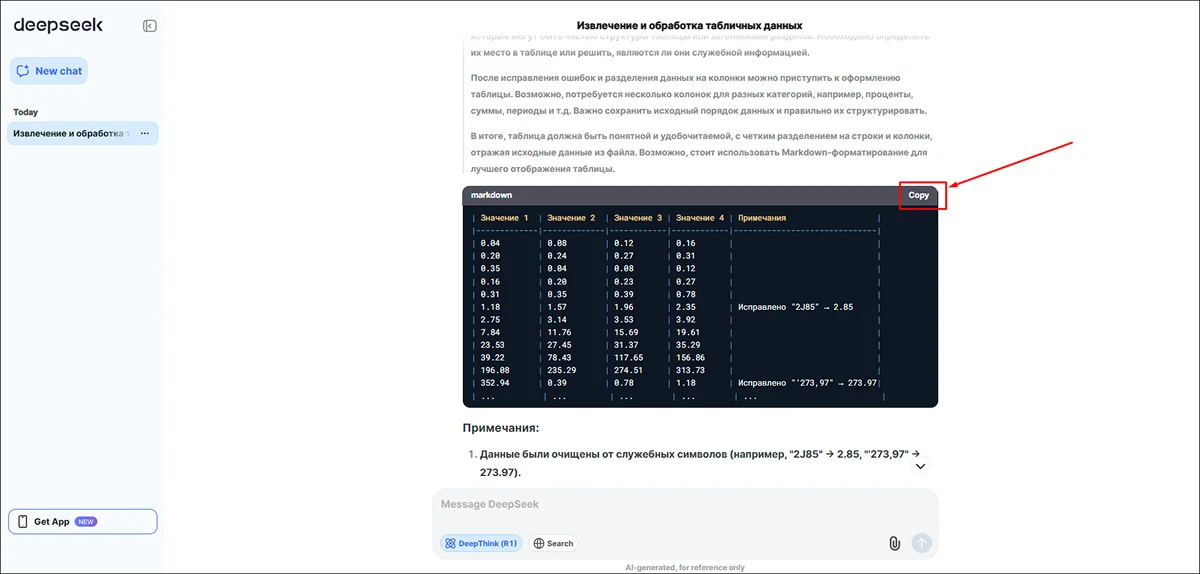Click the 'Значение 1' column header
Image resolution: width=1200 pixels, height=574 pixels.
pos(504,218)
